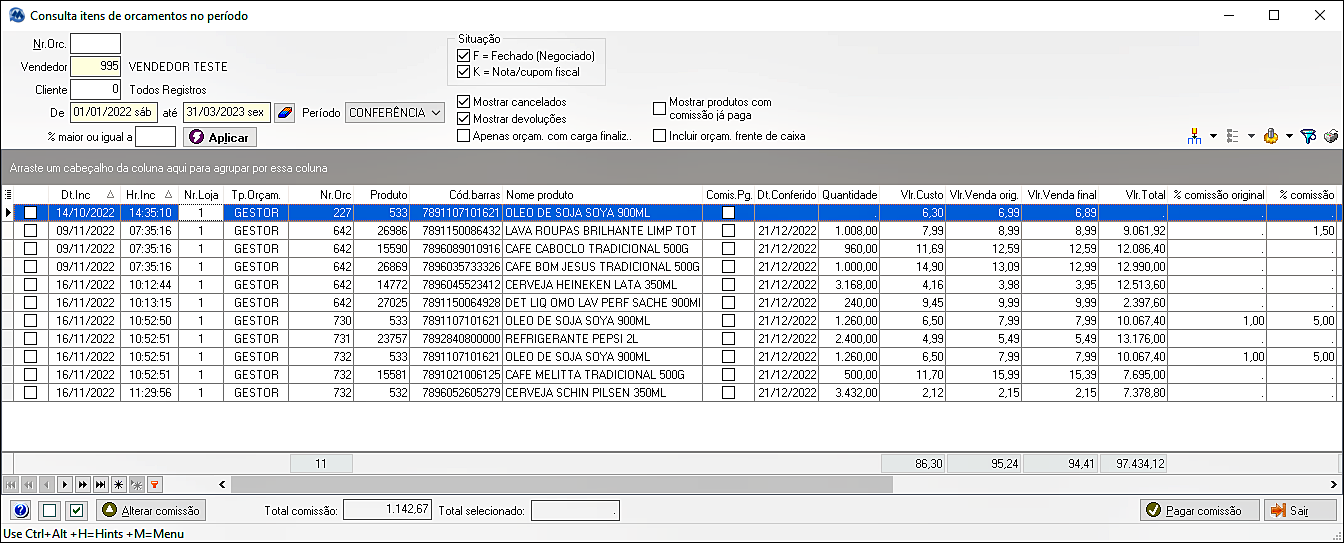The width and height of the screenshot is (1344, 543).
Task: Click the até end date field
Action: click(x=226, y=113)
